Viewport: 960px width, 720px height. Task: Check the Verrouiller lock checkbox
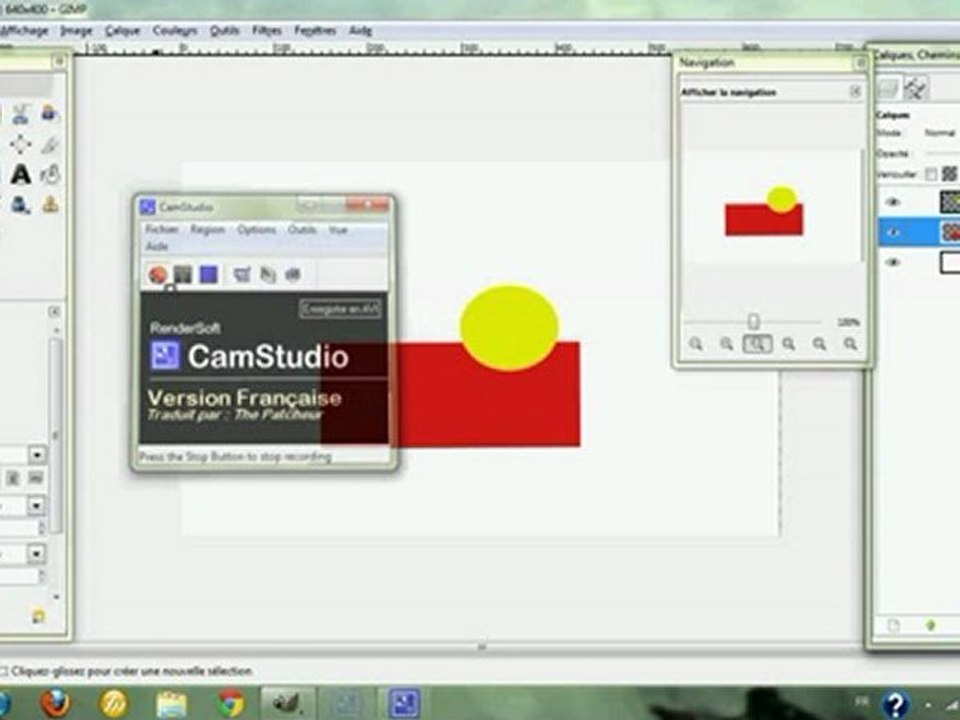(x=931, y=175)
